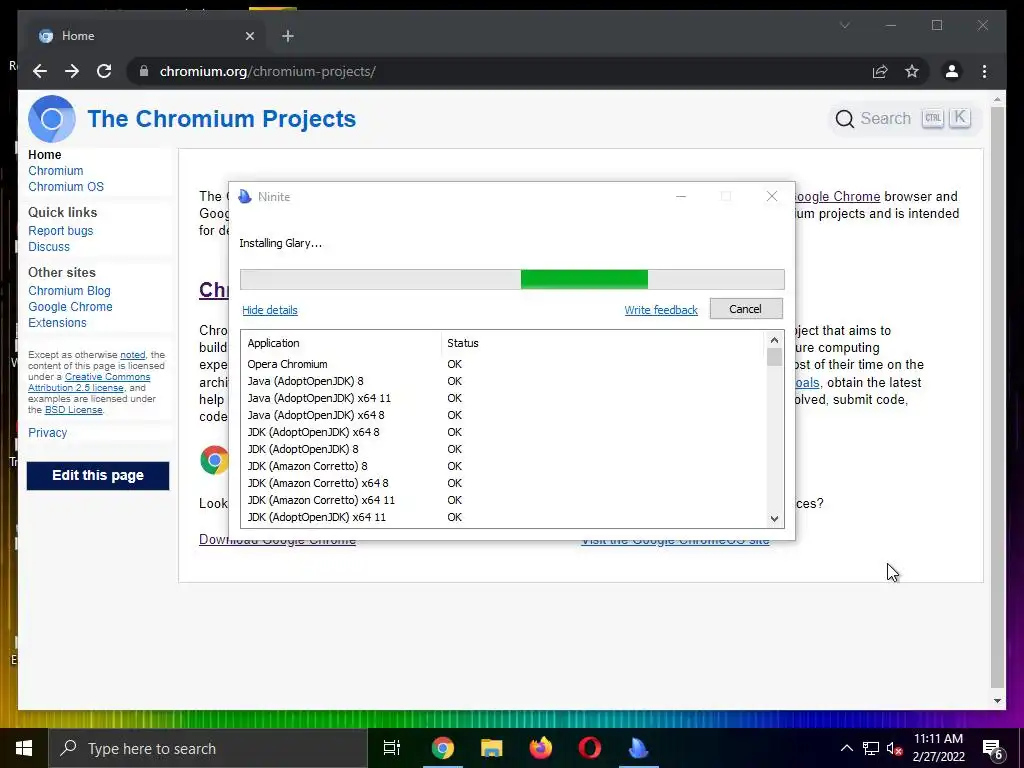Select the Java (AdoptOpenJDK) 8 row
The width and height of the screenshot is (1024, 768).
pos(503,381)
